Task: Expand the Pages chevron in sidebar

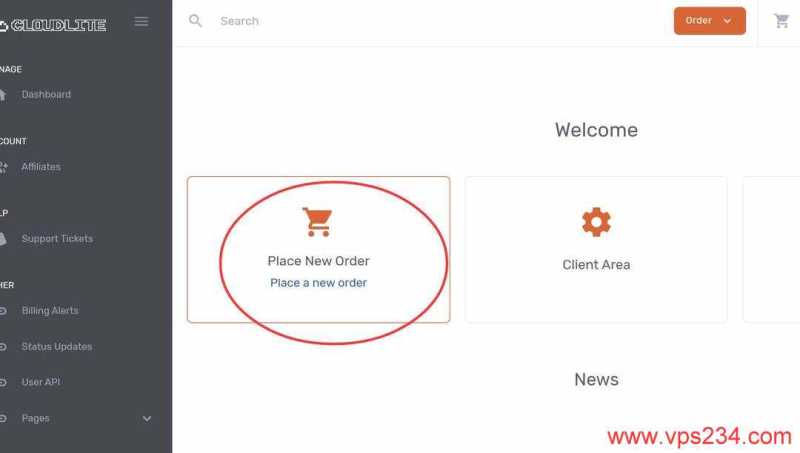Action: (147, 419)
